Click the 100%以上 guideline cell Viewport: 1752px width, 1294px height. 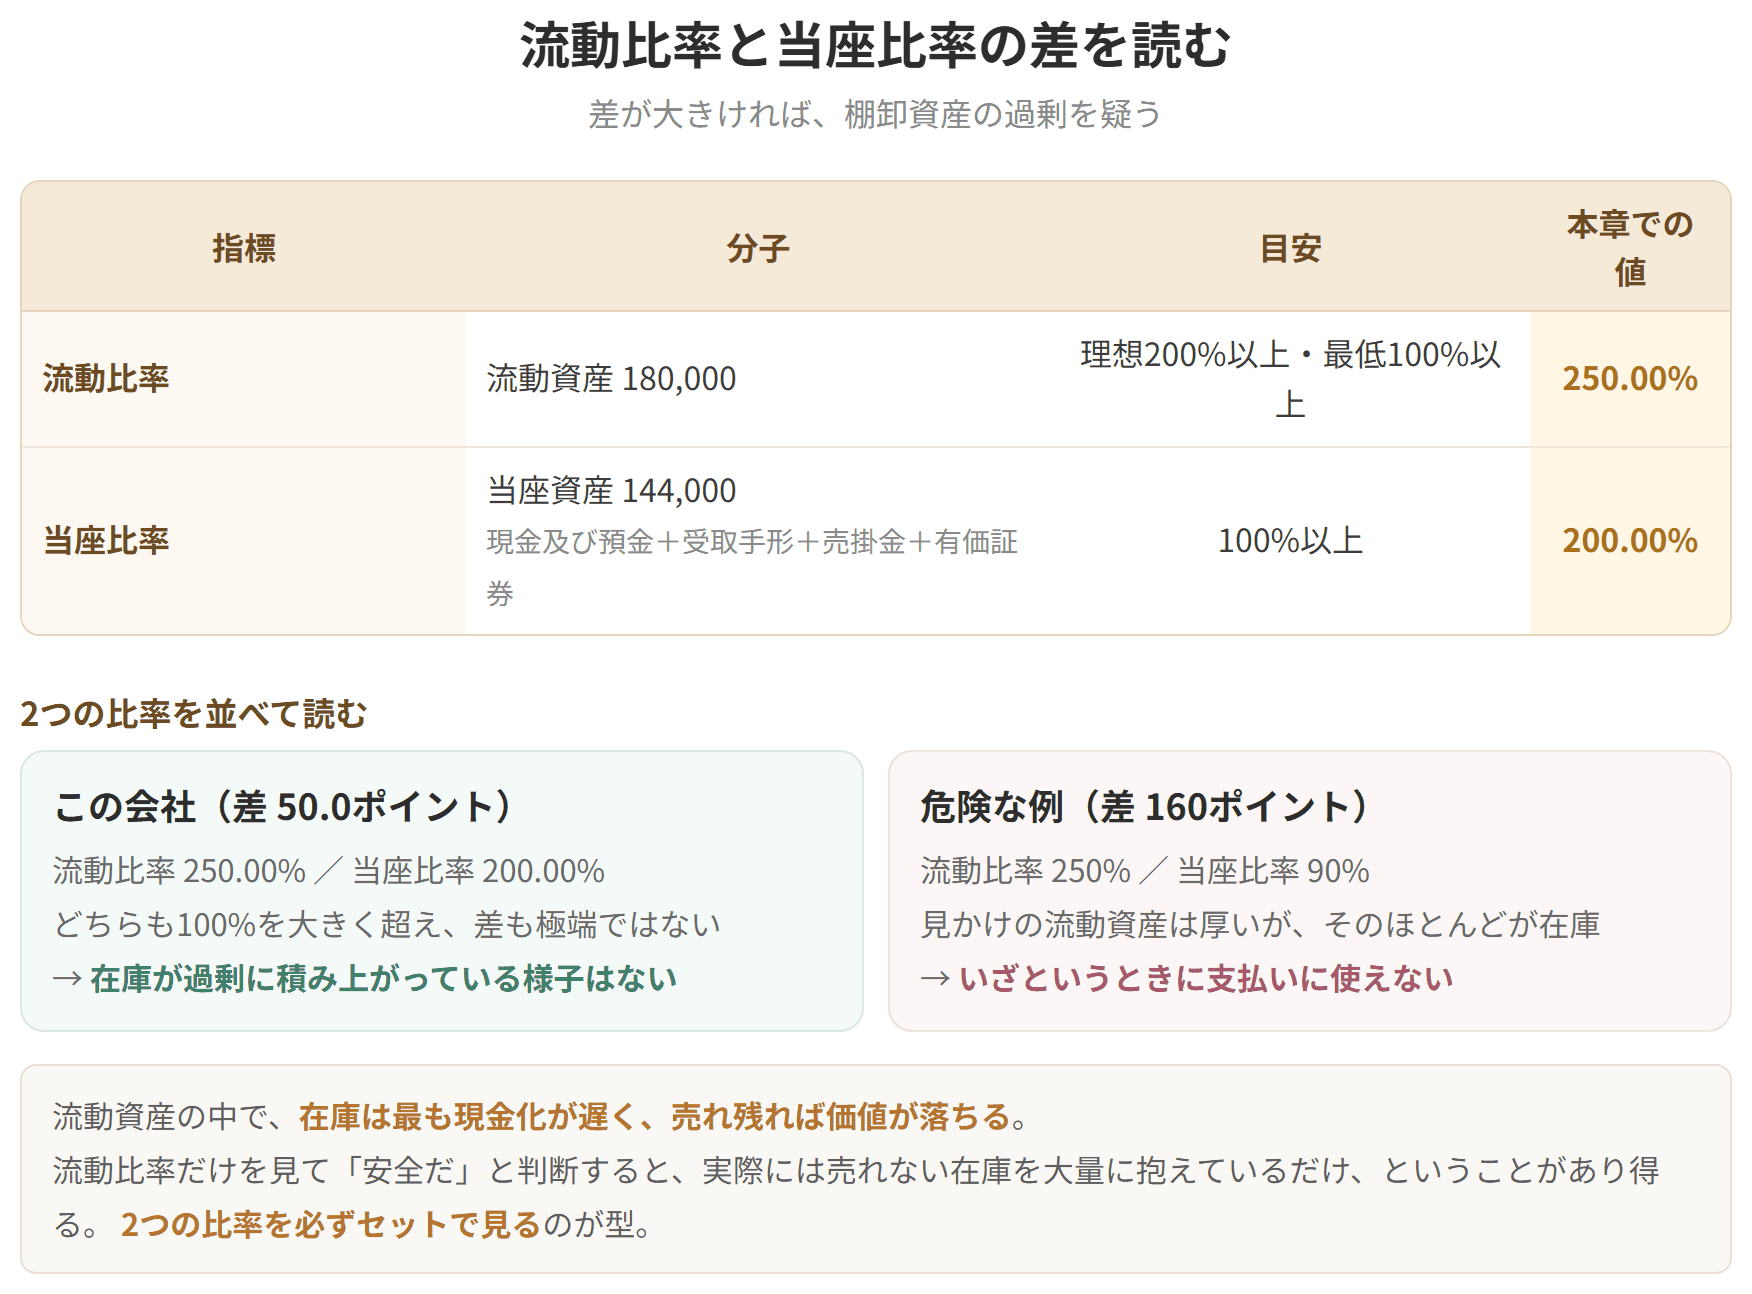1290,541
